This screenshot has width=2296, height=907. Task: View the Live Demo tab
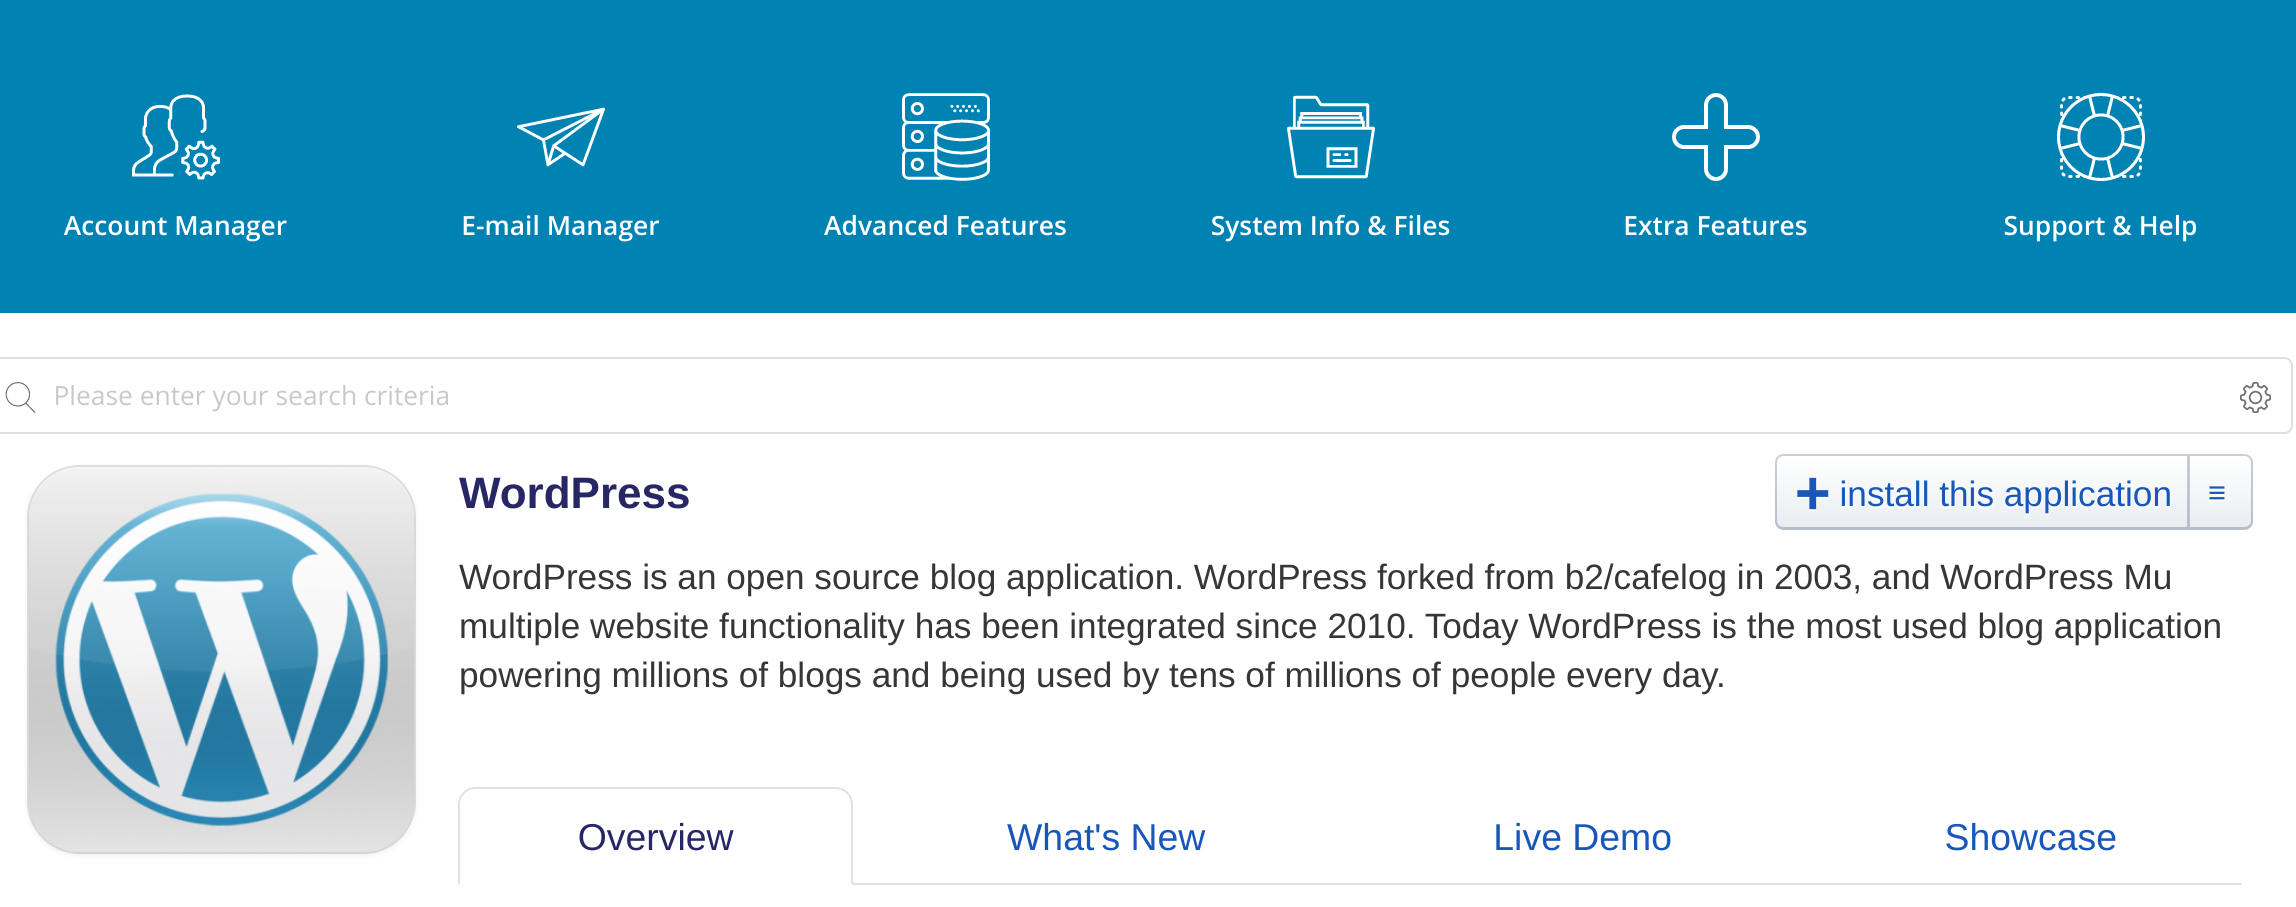click(1582, 837)
